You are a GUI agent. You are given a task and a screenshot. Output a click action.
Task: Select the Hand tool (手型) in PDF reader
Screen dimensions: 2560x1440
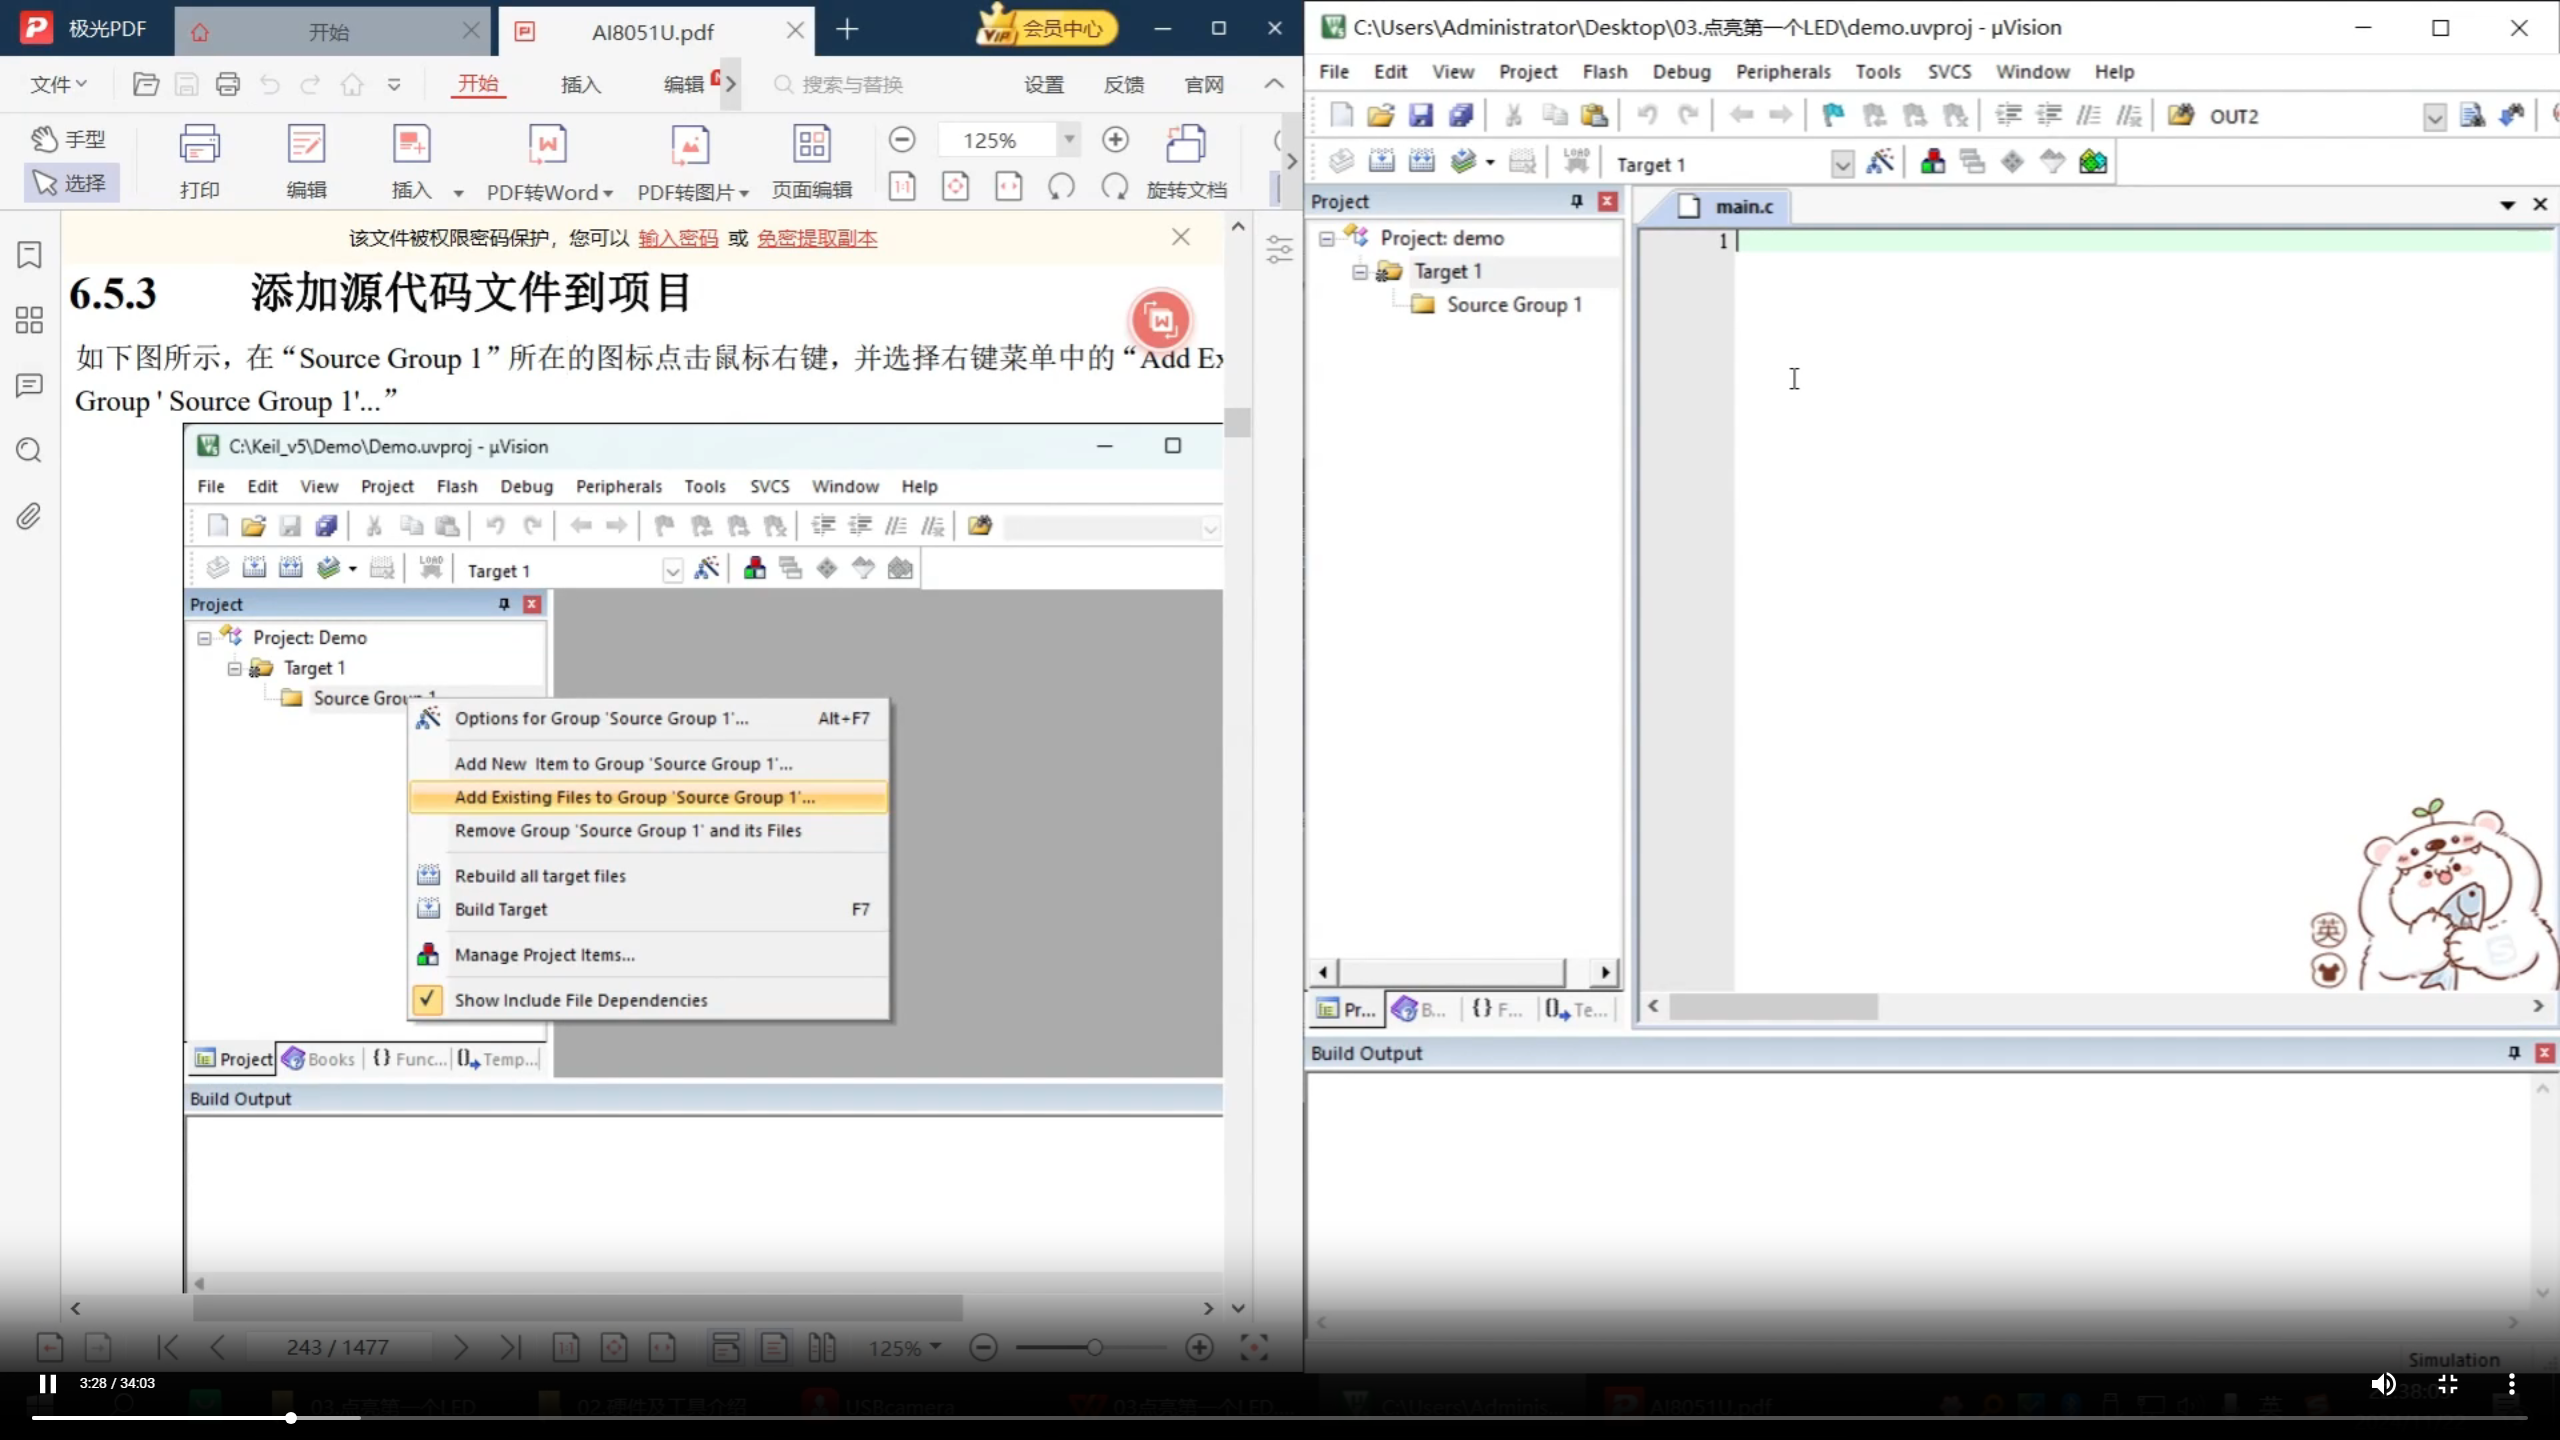click(x=68, y=138)
